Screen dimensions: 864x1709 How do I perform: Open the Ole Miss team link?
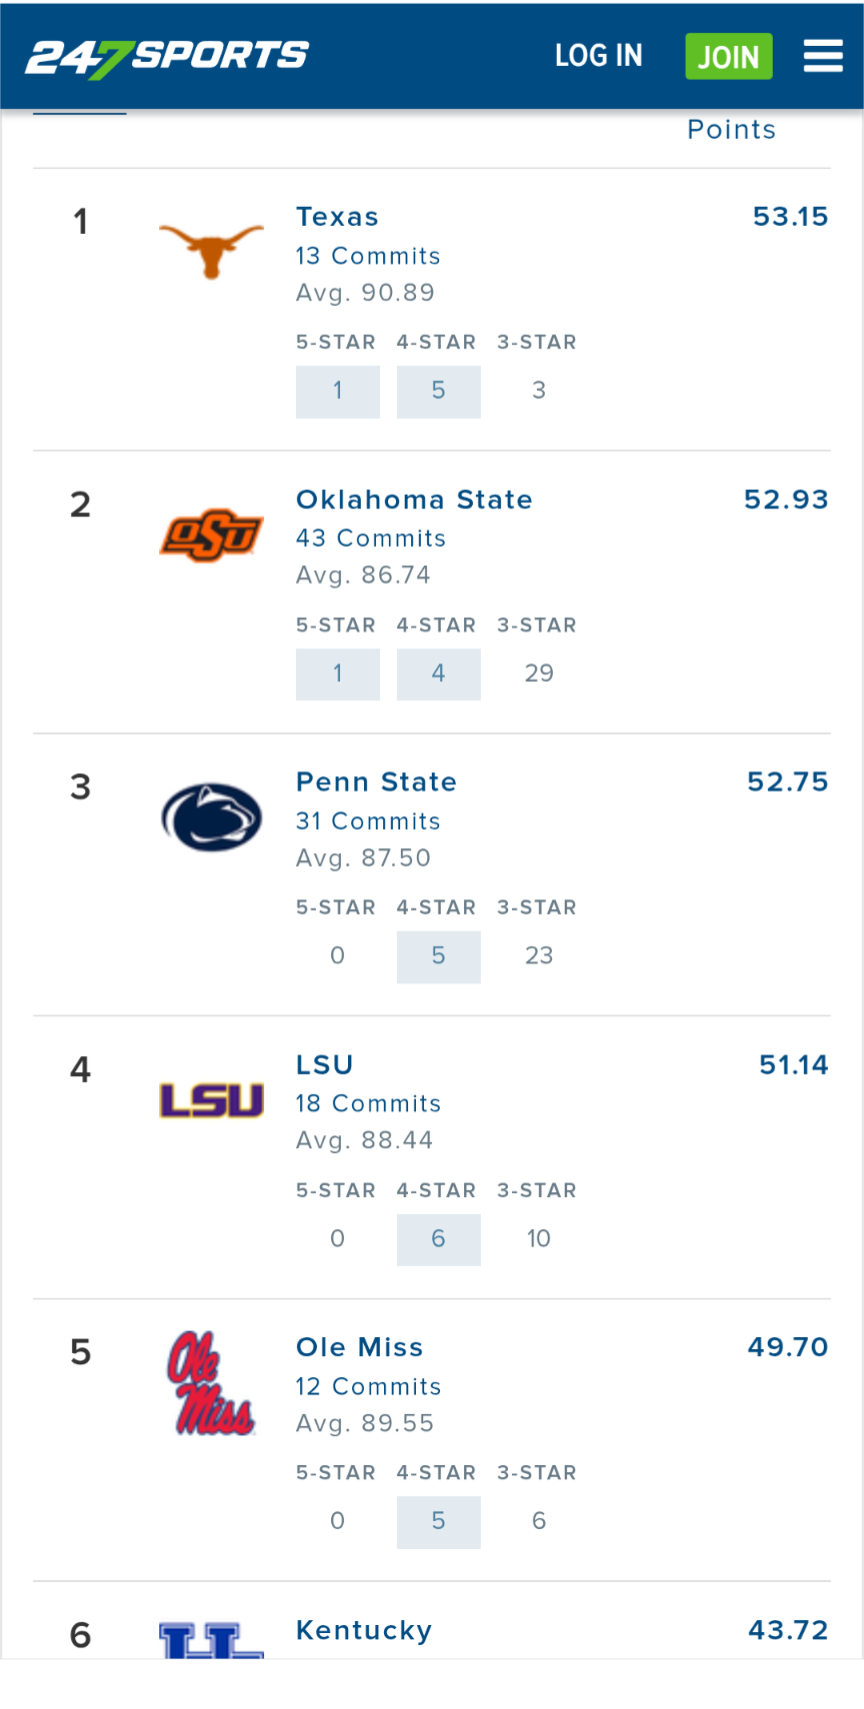click(x=359, y=1347)
